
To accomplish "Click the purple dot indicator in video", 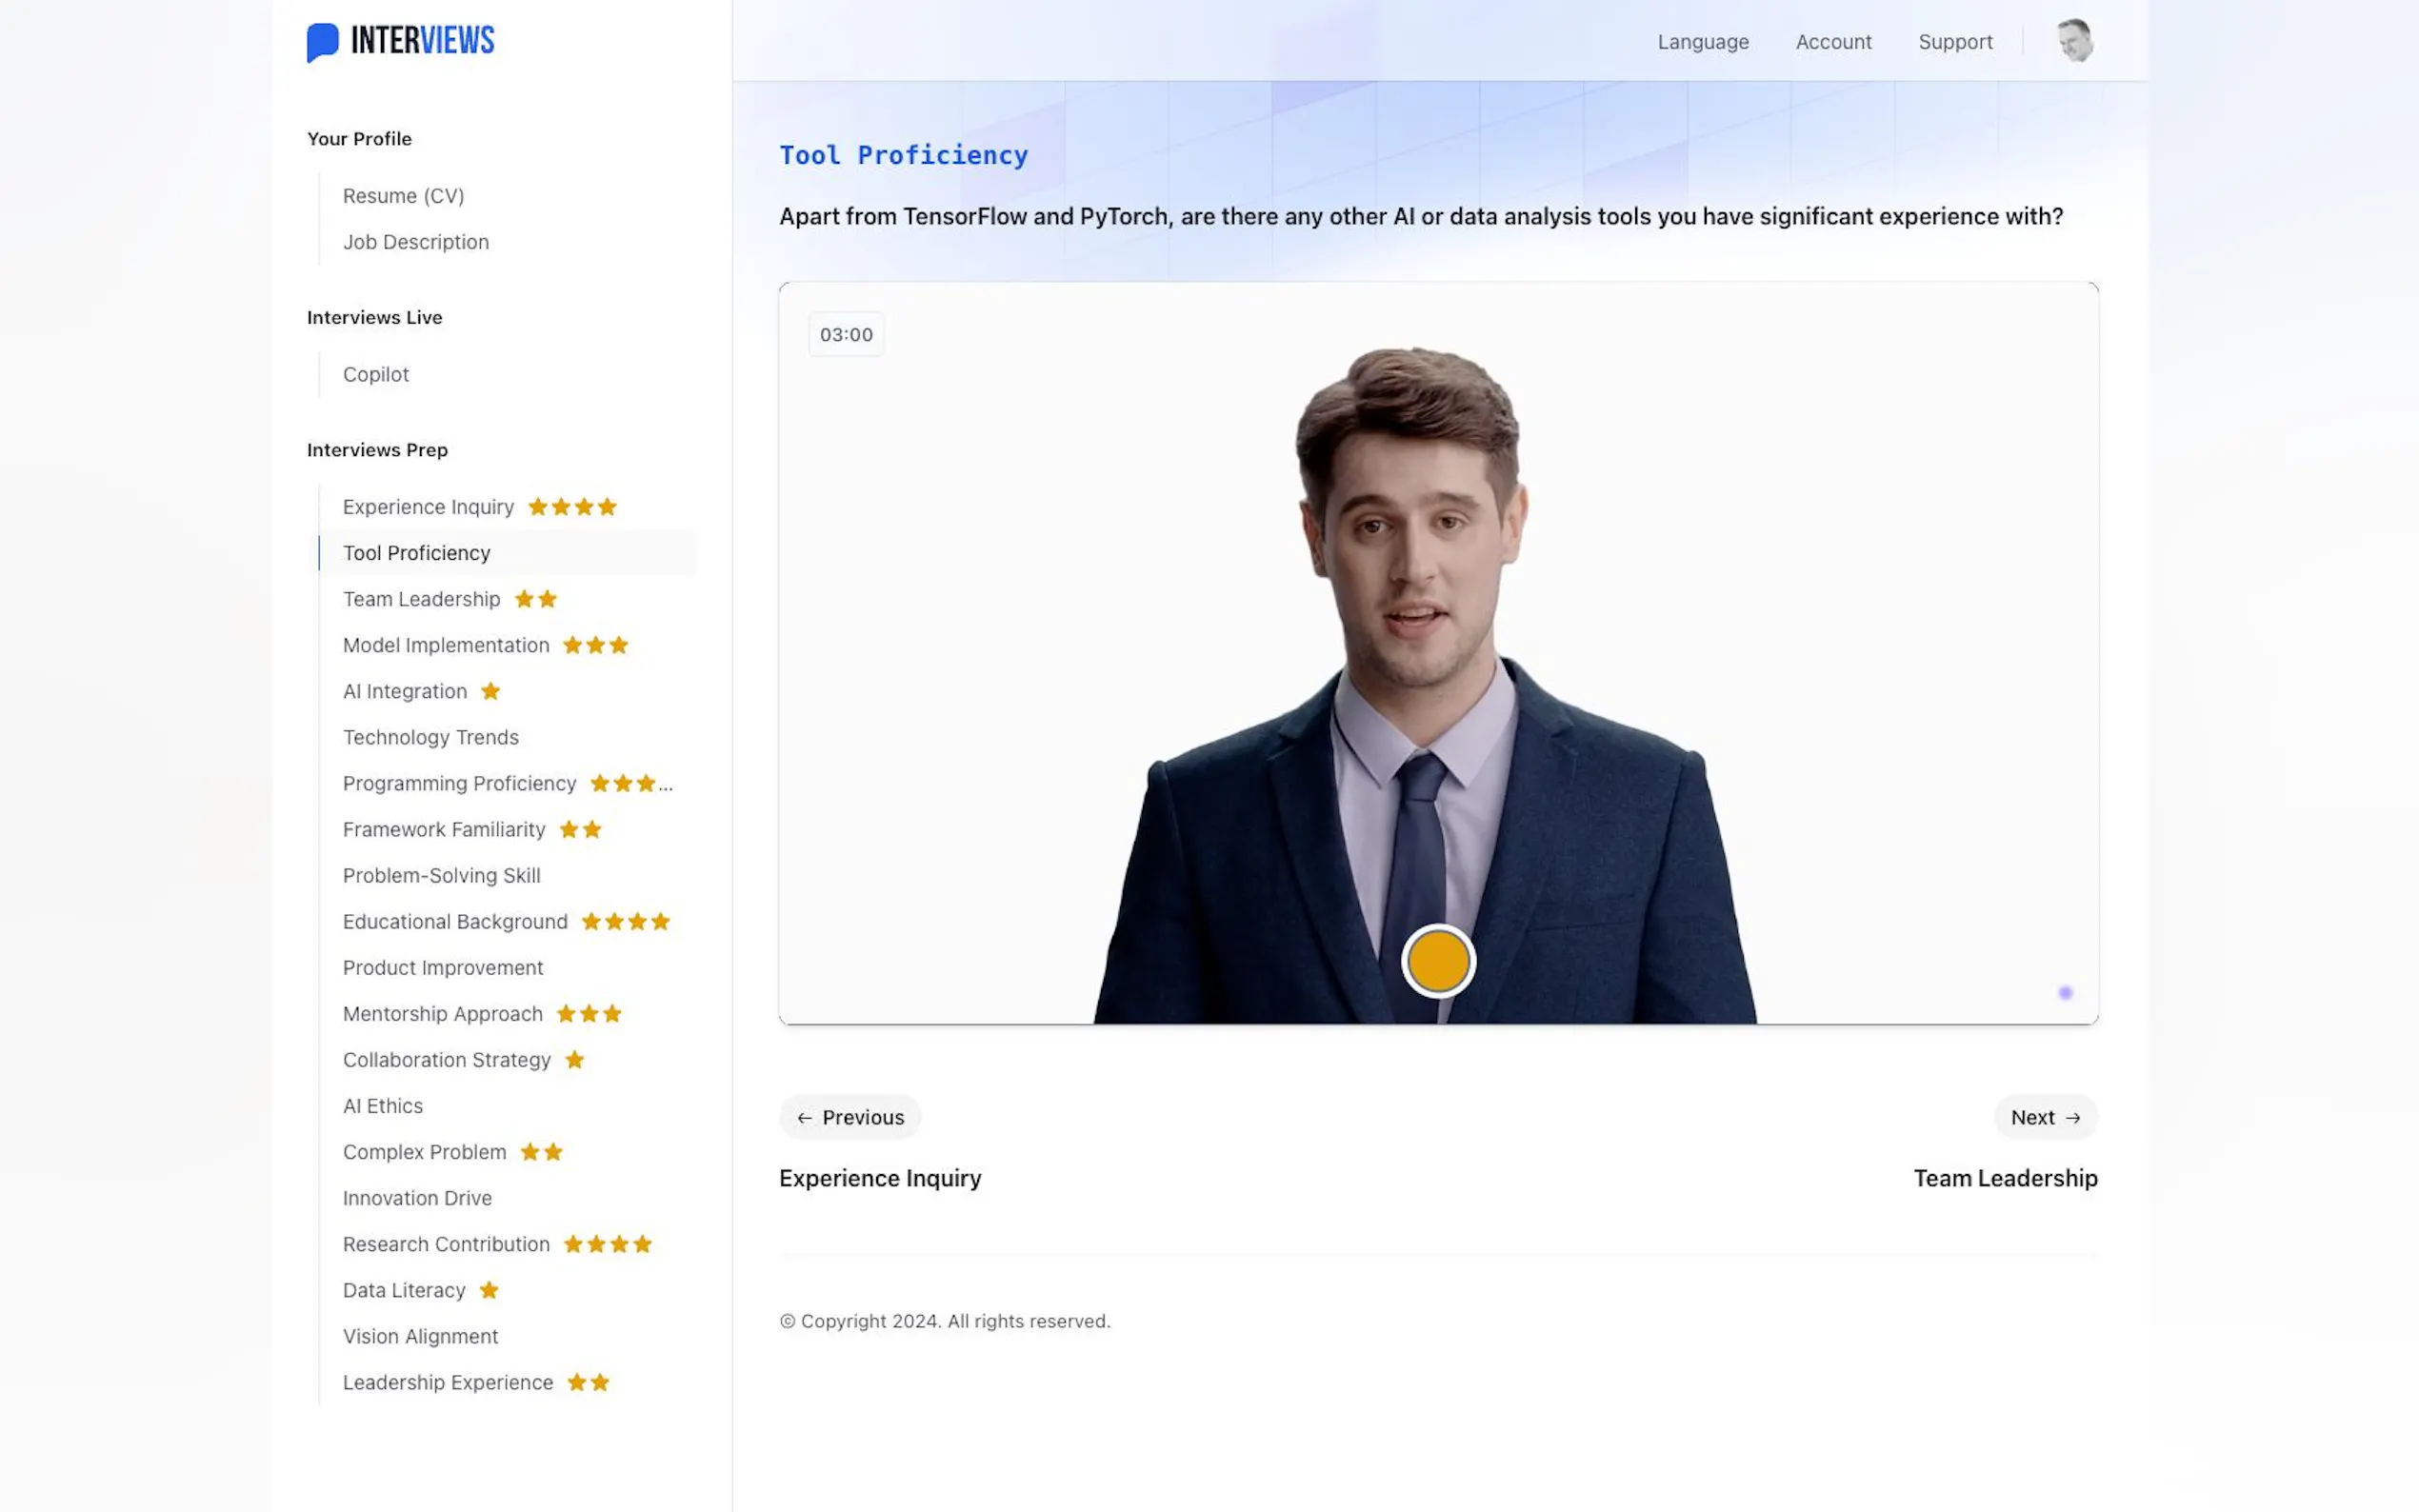I will 2065,992.
